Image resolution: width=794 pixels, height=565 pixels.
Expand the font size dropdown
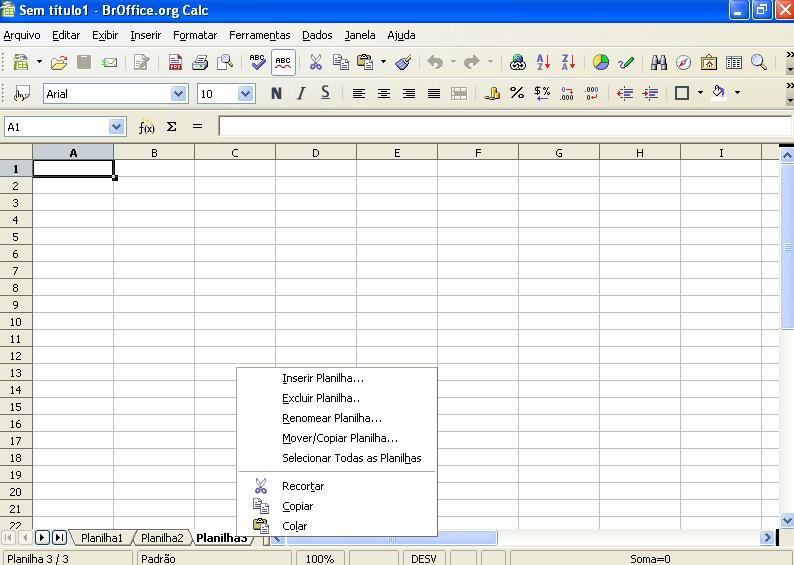click(x=246, y=94)
